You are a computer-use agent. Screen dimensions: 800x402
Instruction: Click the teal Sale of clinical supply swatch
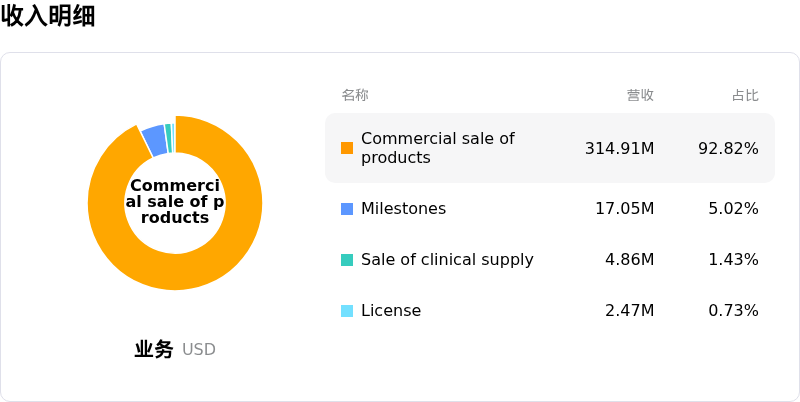click(347, 260)
